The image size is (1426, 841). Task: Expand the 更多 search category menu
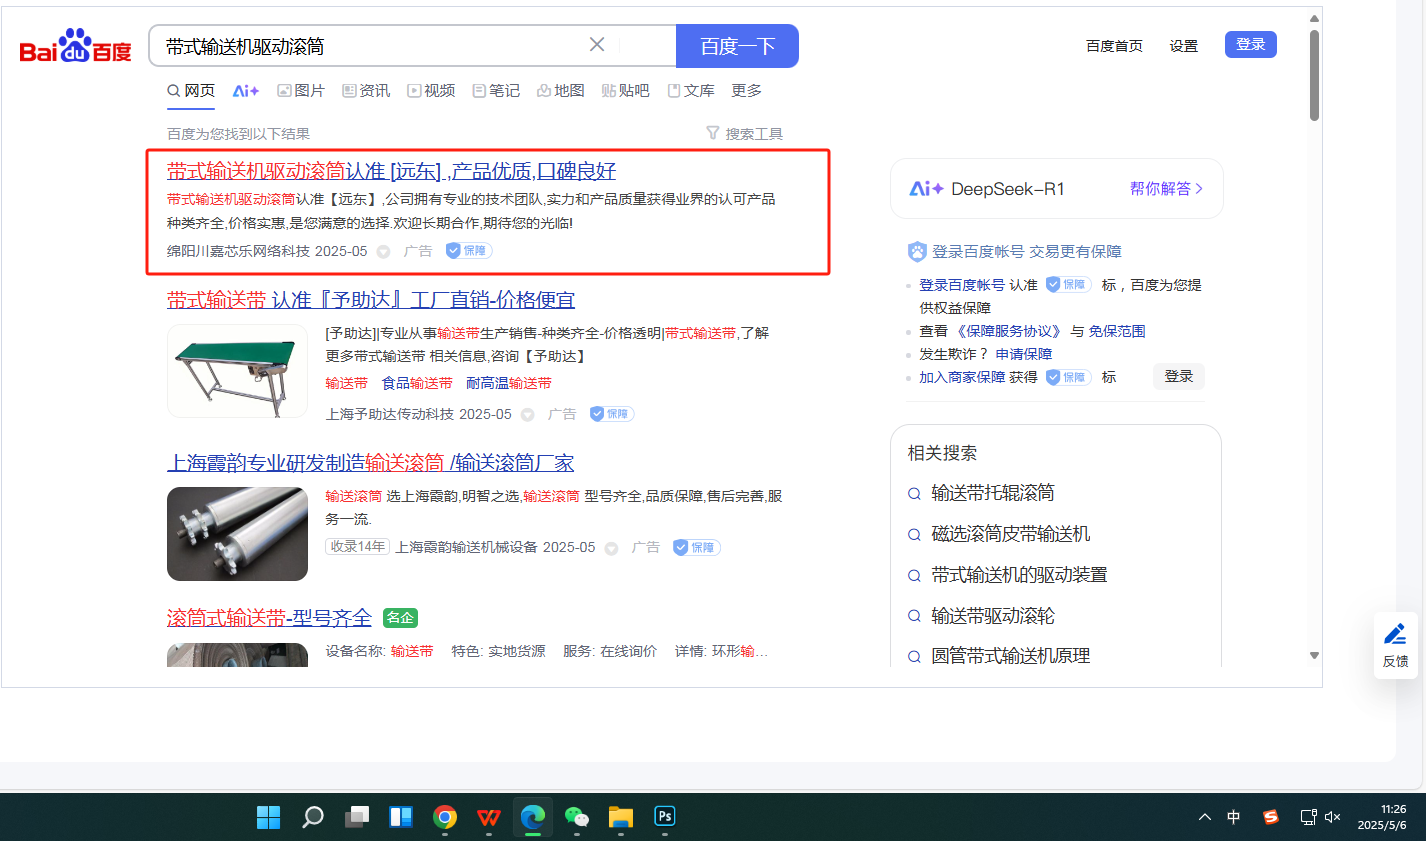pyautogui.click(x=746, y=91)
